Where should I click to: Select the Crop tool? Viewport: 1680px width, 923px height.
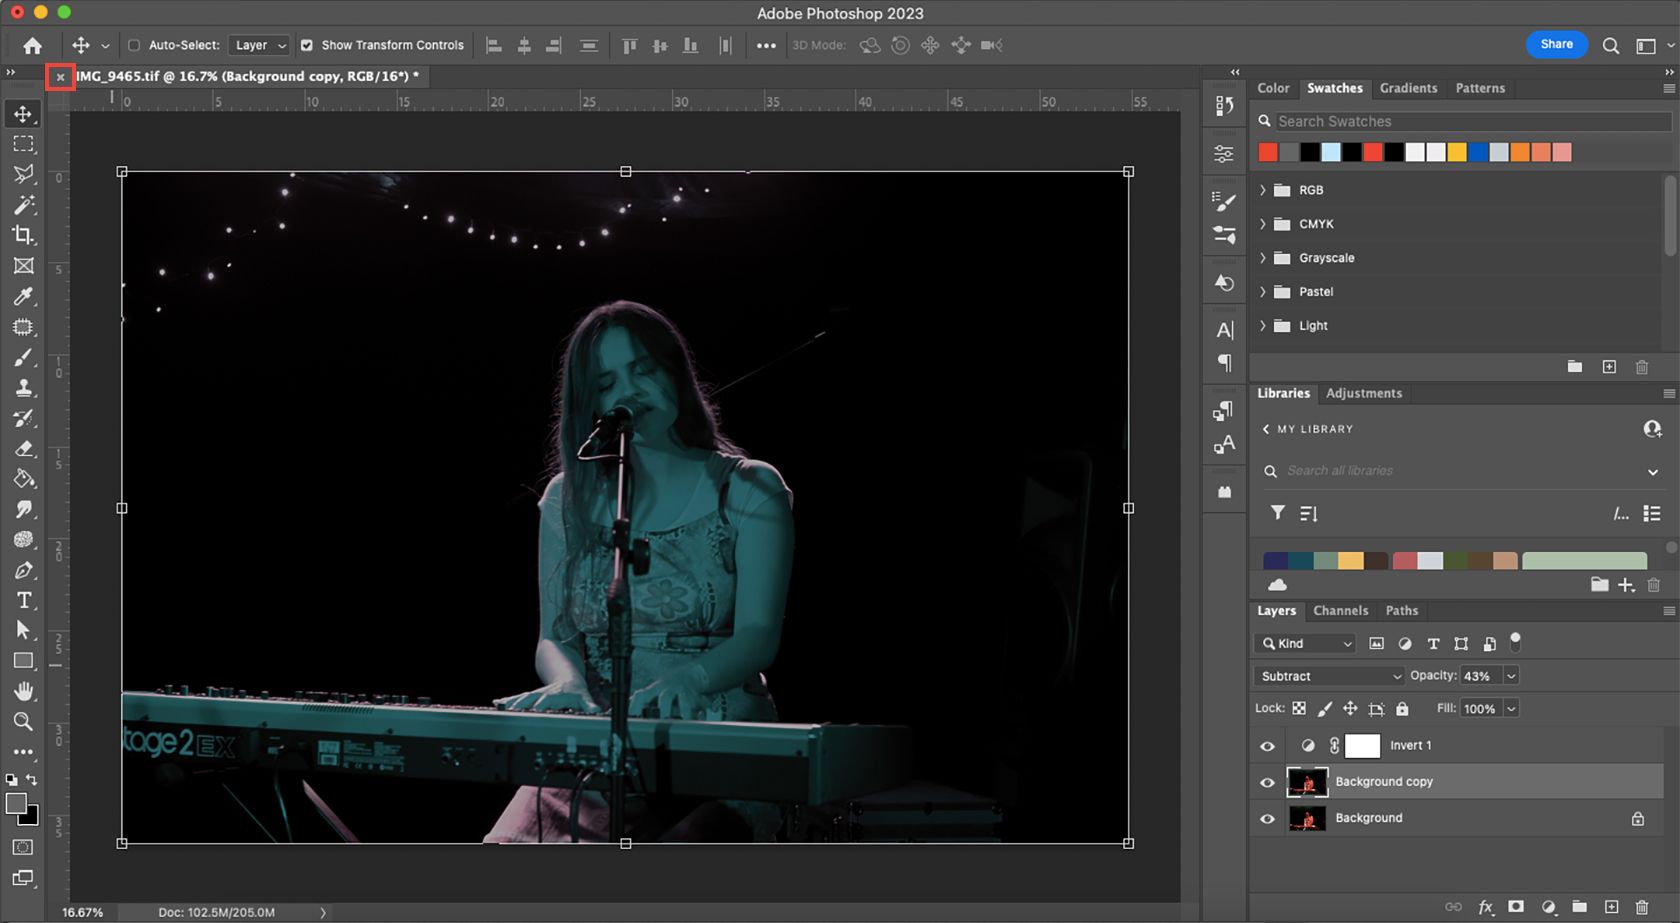23,235
